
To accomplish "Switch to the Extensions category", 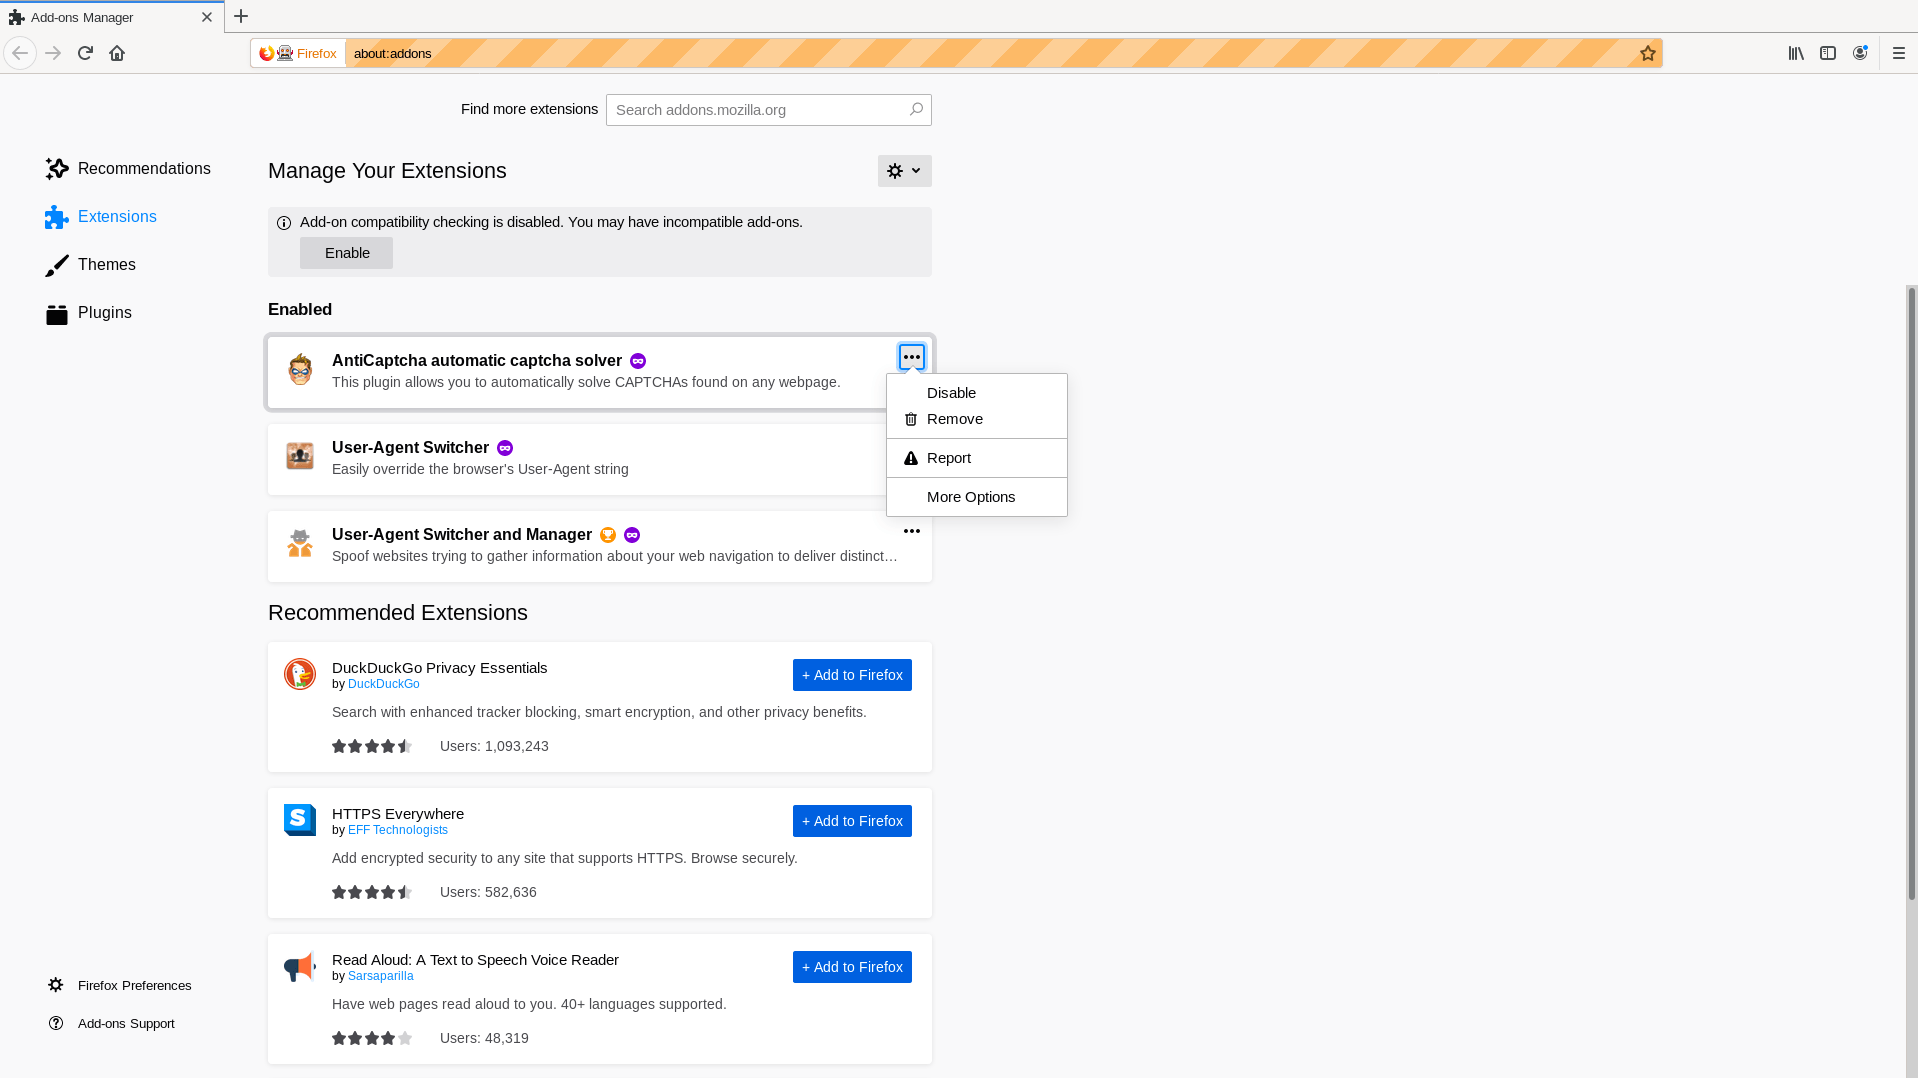I will coord(101,217).
